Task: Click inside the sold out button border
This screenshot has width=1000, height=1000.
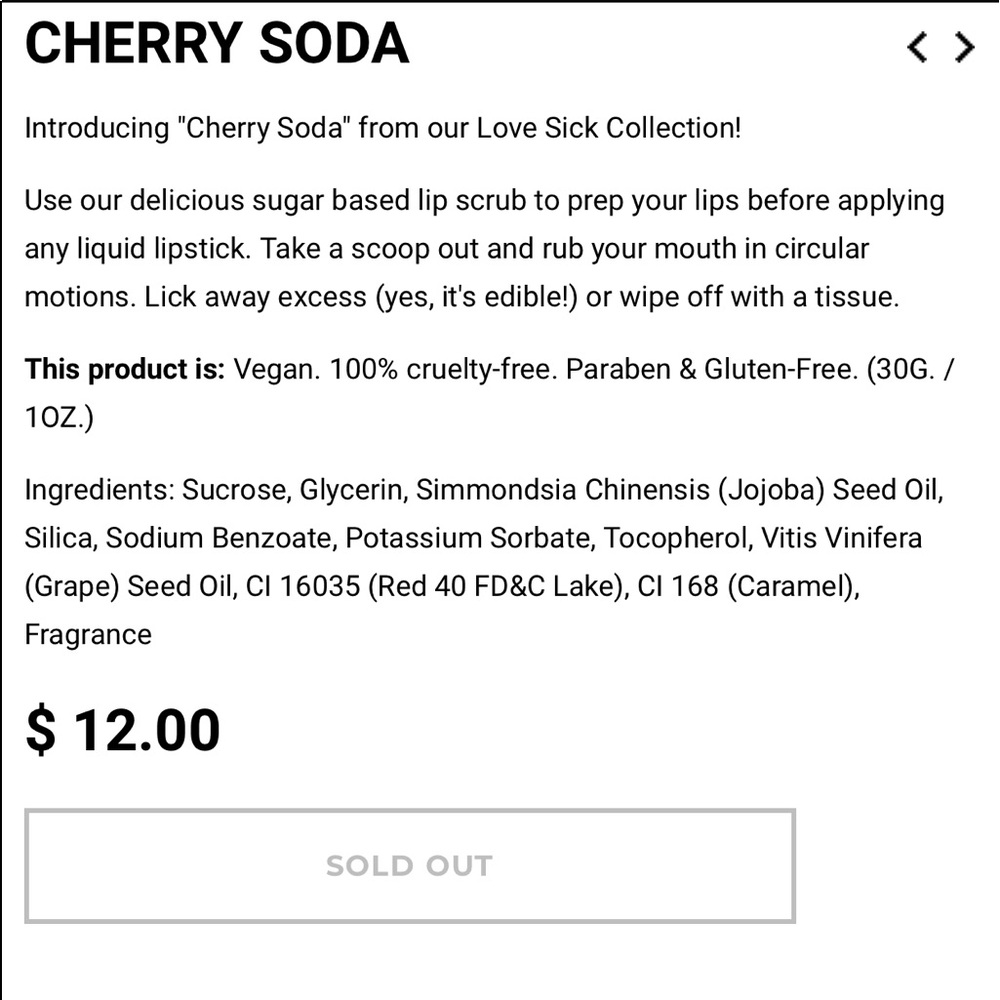Action: coord(410,866)
